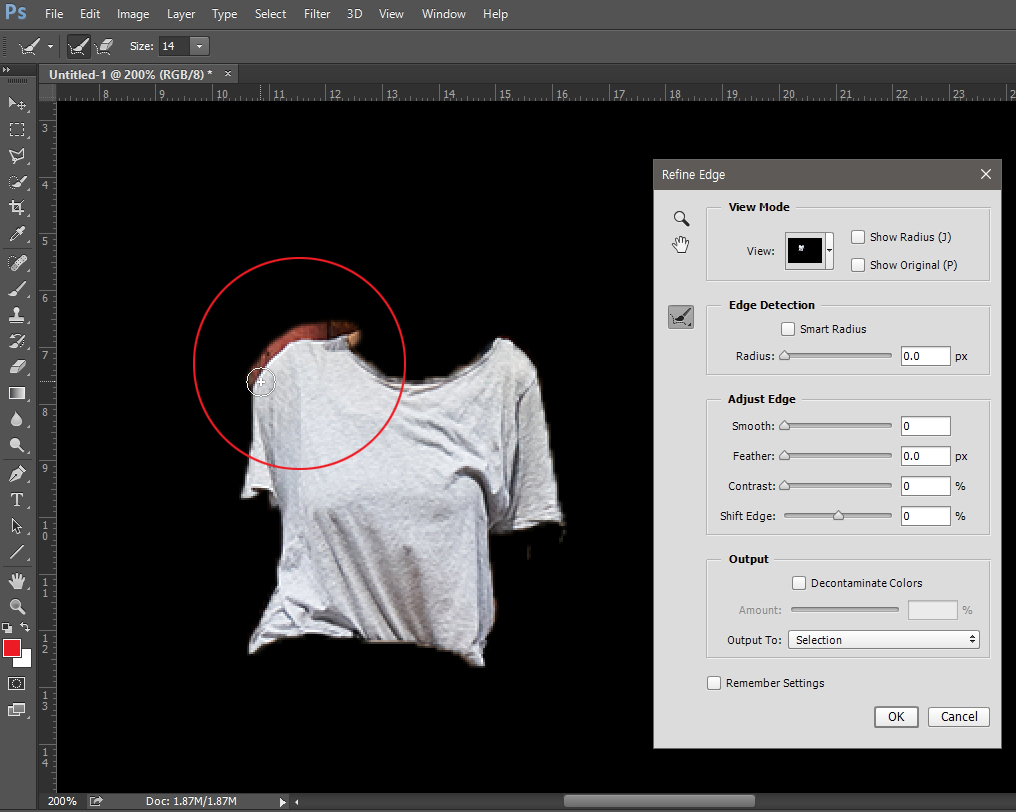Open the Output To dropdown
This screenshot has height=812, width=1016.
click(883, 640)
